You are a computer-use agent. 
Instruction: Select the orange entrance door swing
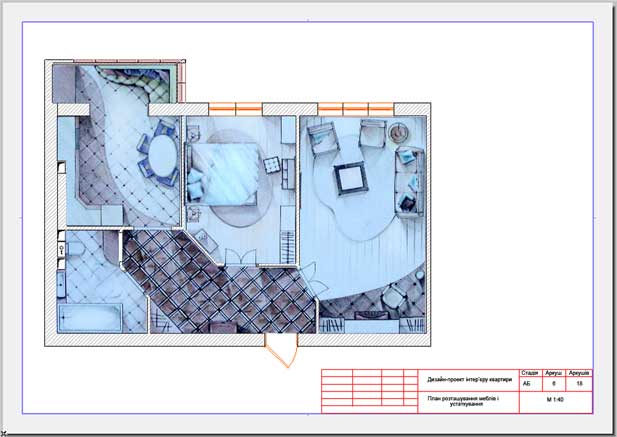(x=281, y=351)
